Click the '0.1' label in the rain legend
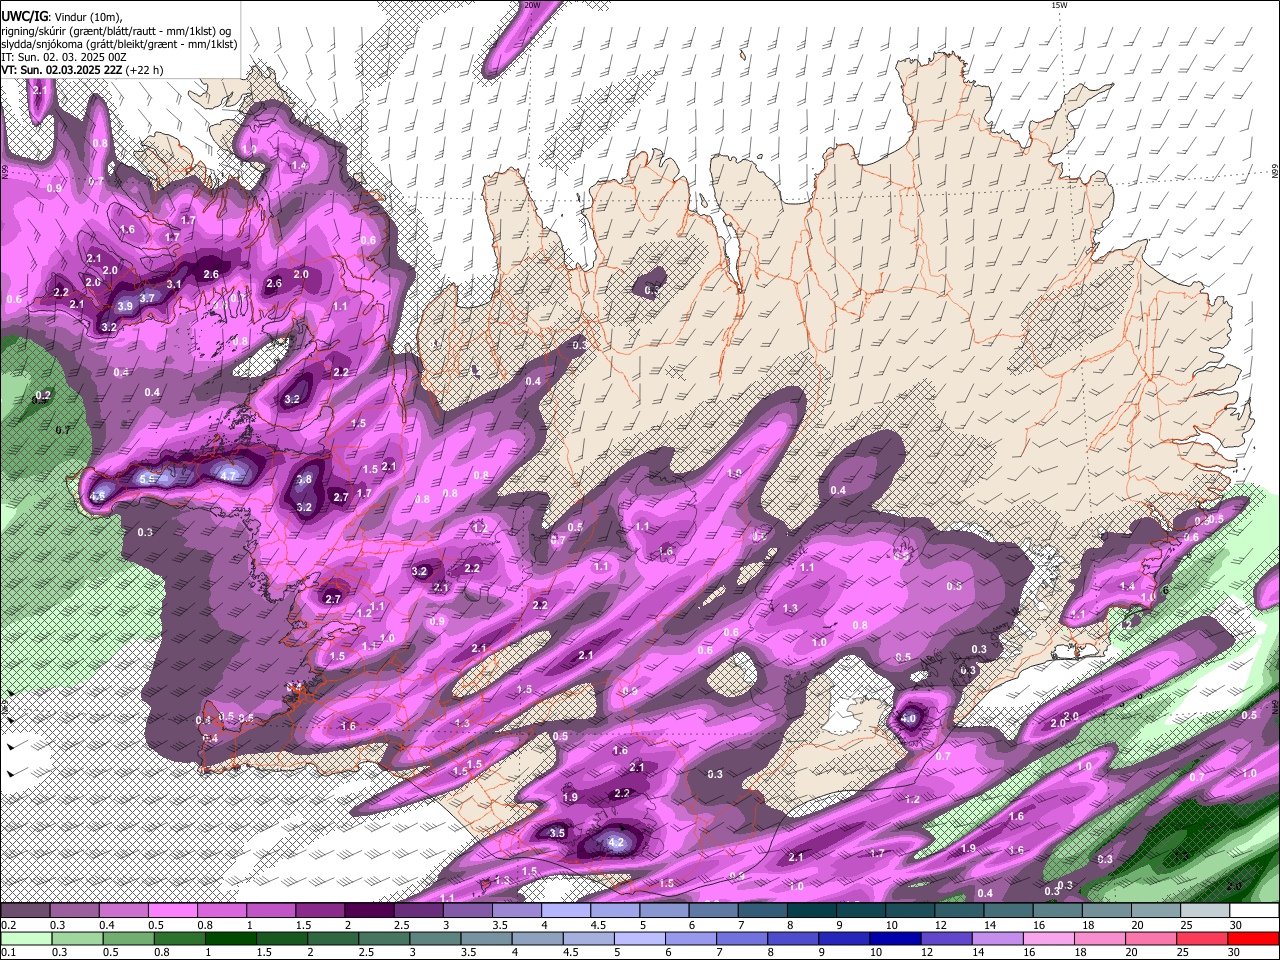 pyautogui.click(x=8, y=952)
